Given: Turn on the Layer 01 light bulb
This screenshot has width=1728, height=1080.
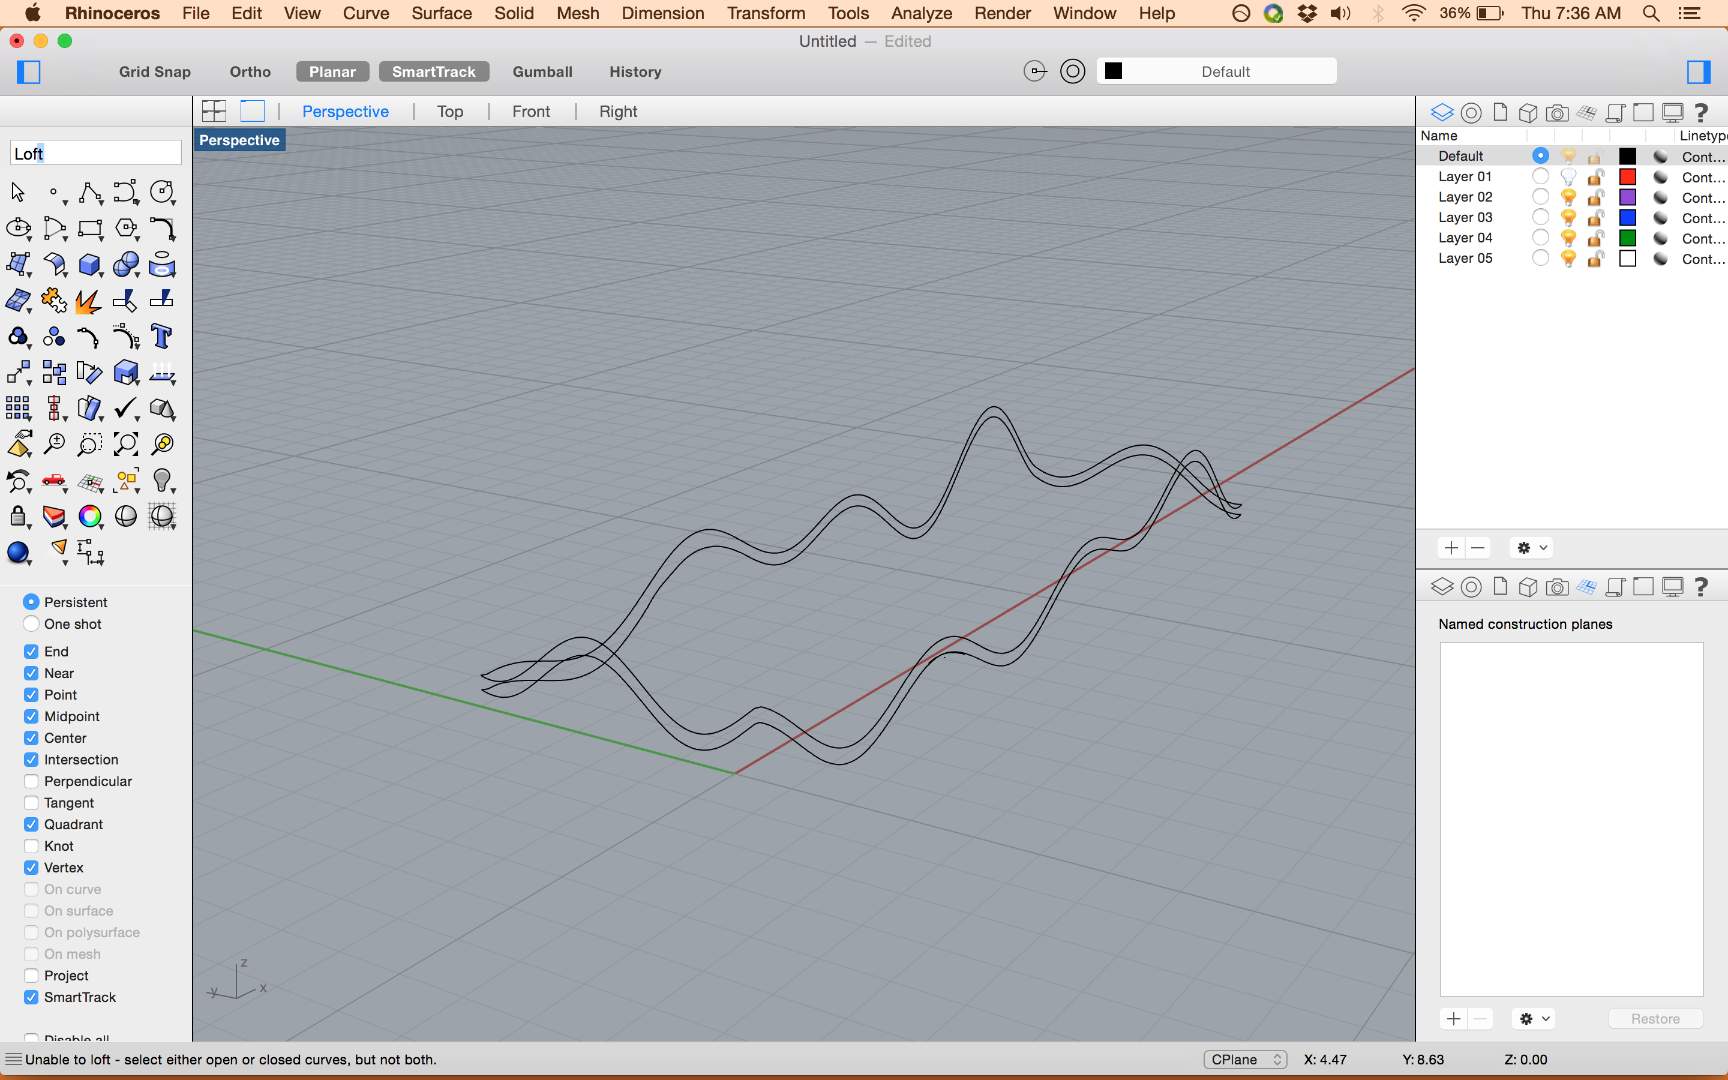Looking at the screenshot, I should (1568, 177).
